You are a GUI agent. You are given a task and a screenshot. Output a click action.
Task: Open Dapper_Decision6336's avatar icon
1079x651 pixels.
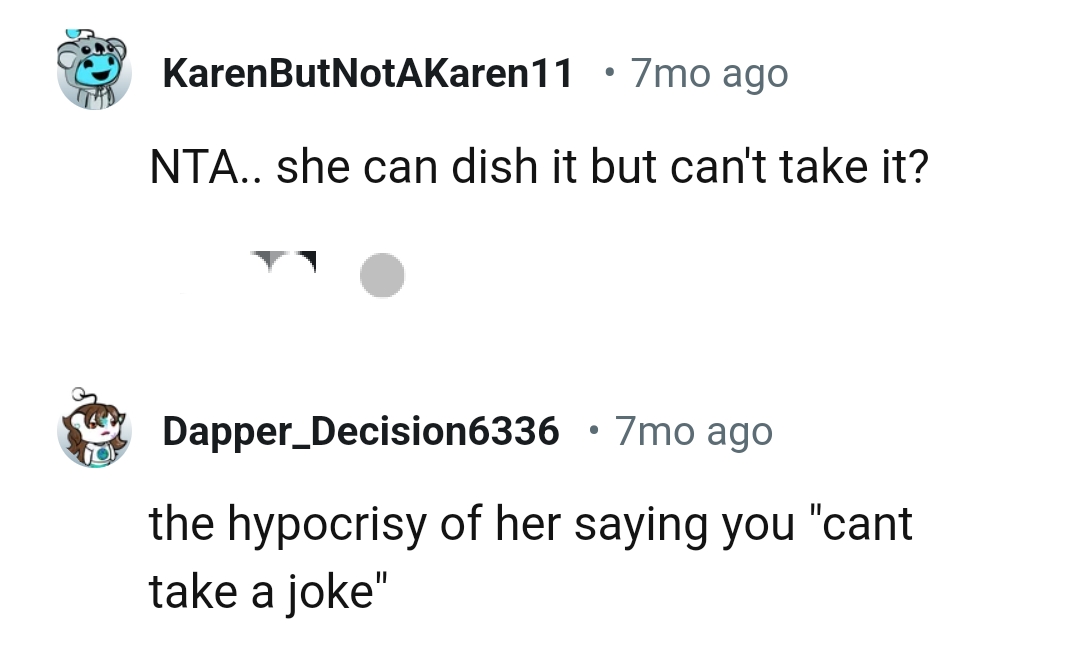94,430
